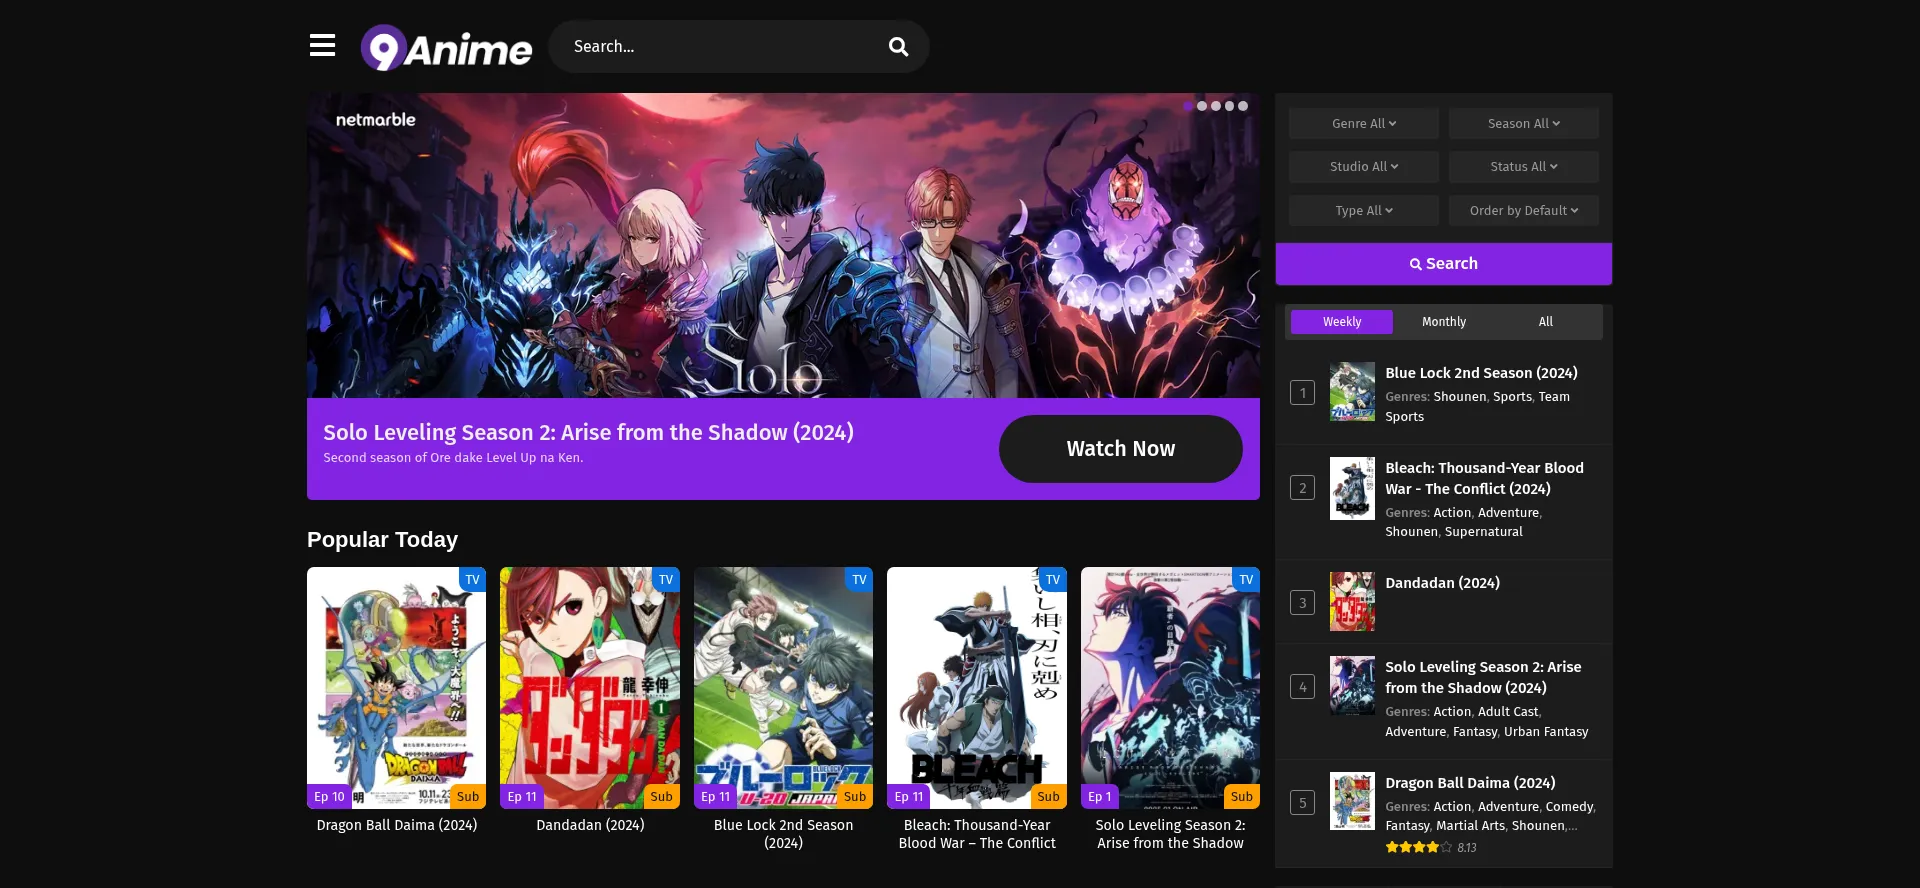Image resolution: width=1920 pixels, height=888 pixels.
Task: Click Dandadan ranking thumbnail
Action: pyautogui.click(x=1352, y=601)
